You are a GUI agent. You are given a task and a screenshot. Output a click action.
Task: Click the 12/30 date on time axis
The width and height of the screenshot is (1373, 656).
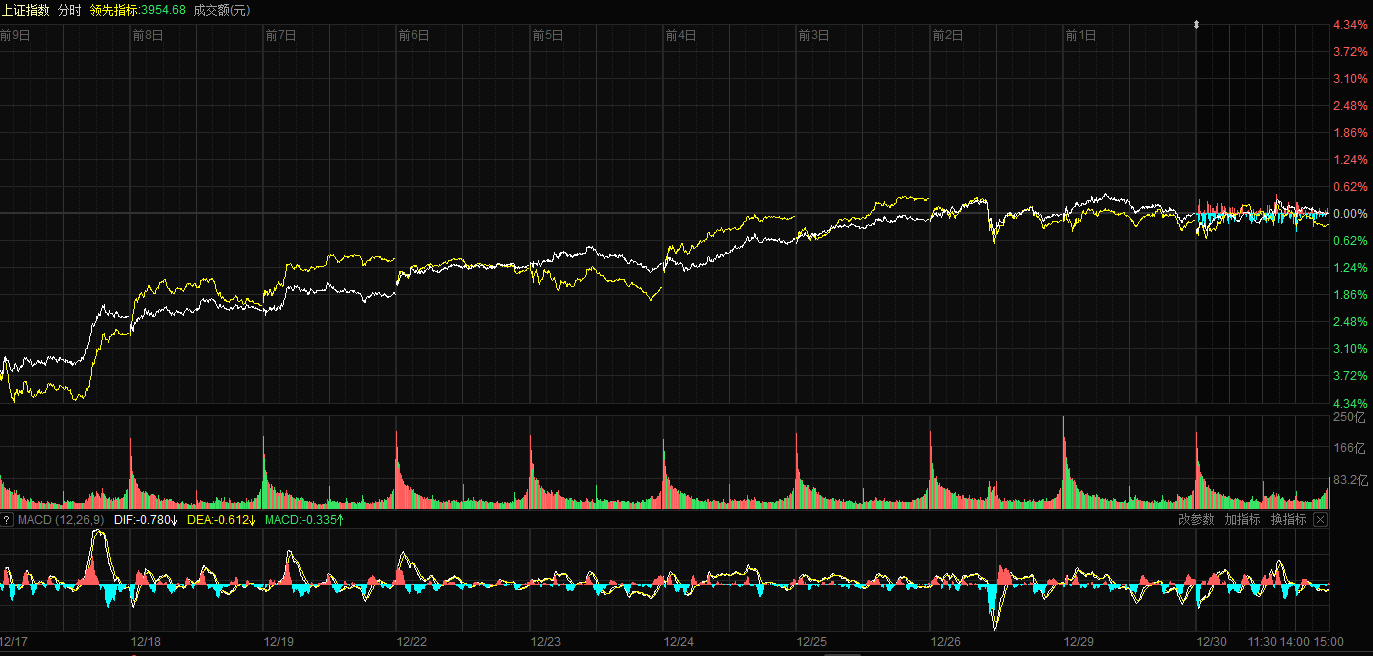coord(1212,641)
